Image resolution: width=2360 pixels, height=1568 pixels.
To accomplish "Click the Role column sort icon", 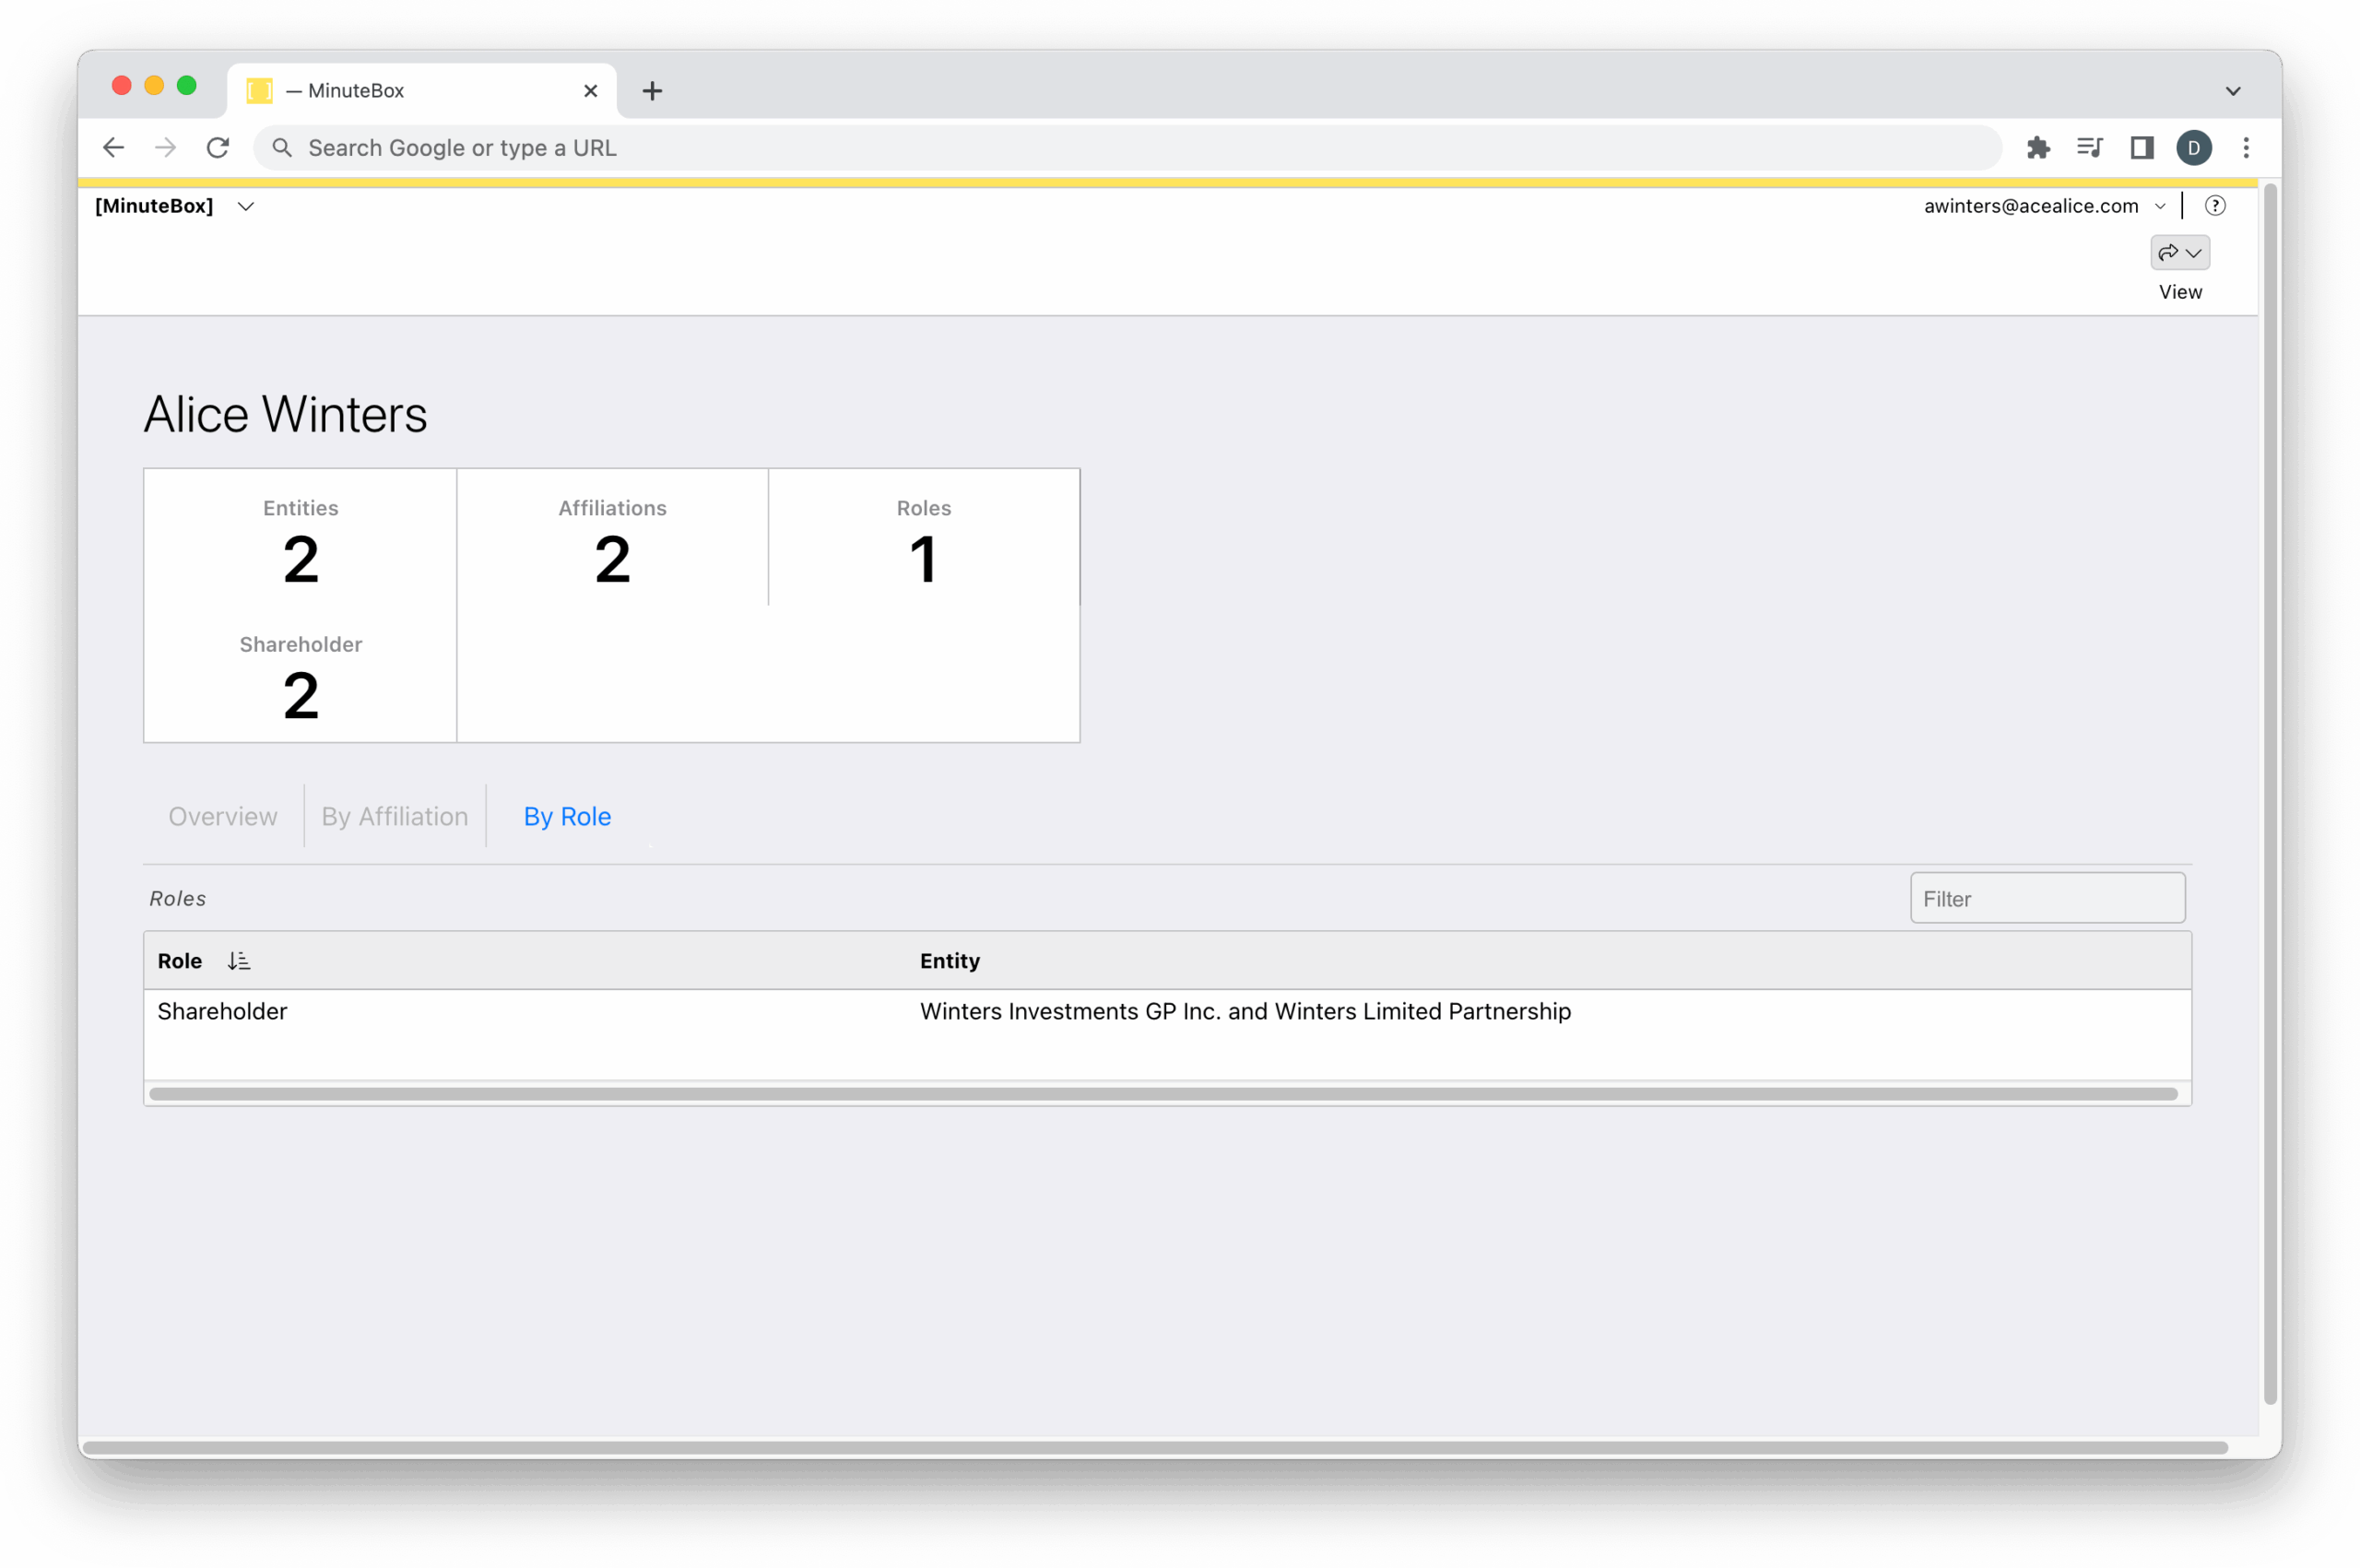I will click(x=238, y=961).
